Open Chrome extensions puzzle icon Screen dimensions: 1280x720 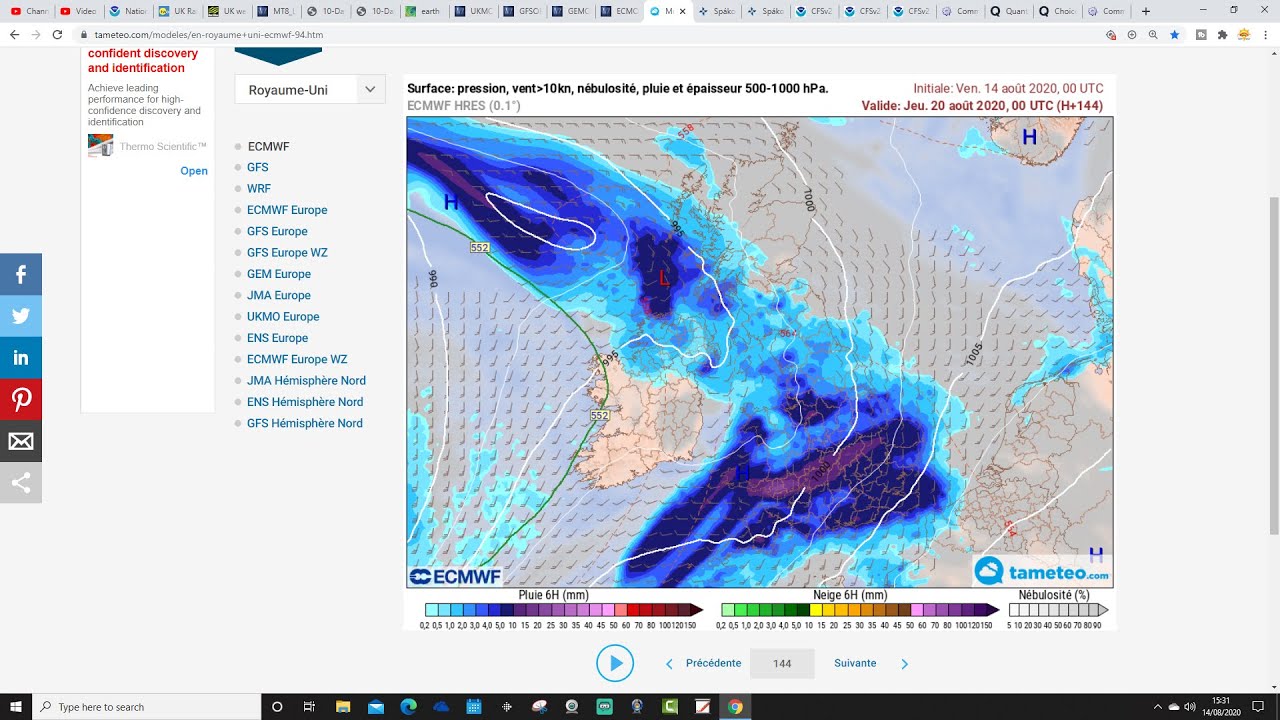(x=1222, y=34)
